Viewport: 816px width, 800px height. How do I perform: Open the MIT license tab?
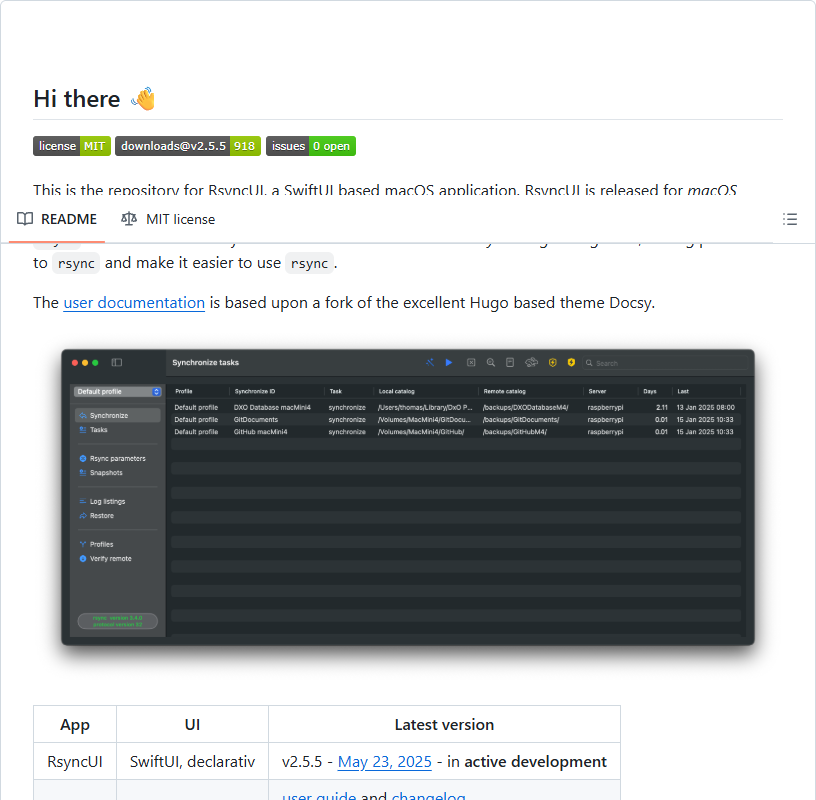pos(168,219)
